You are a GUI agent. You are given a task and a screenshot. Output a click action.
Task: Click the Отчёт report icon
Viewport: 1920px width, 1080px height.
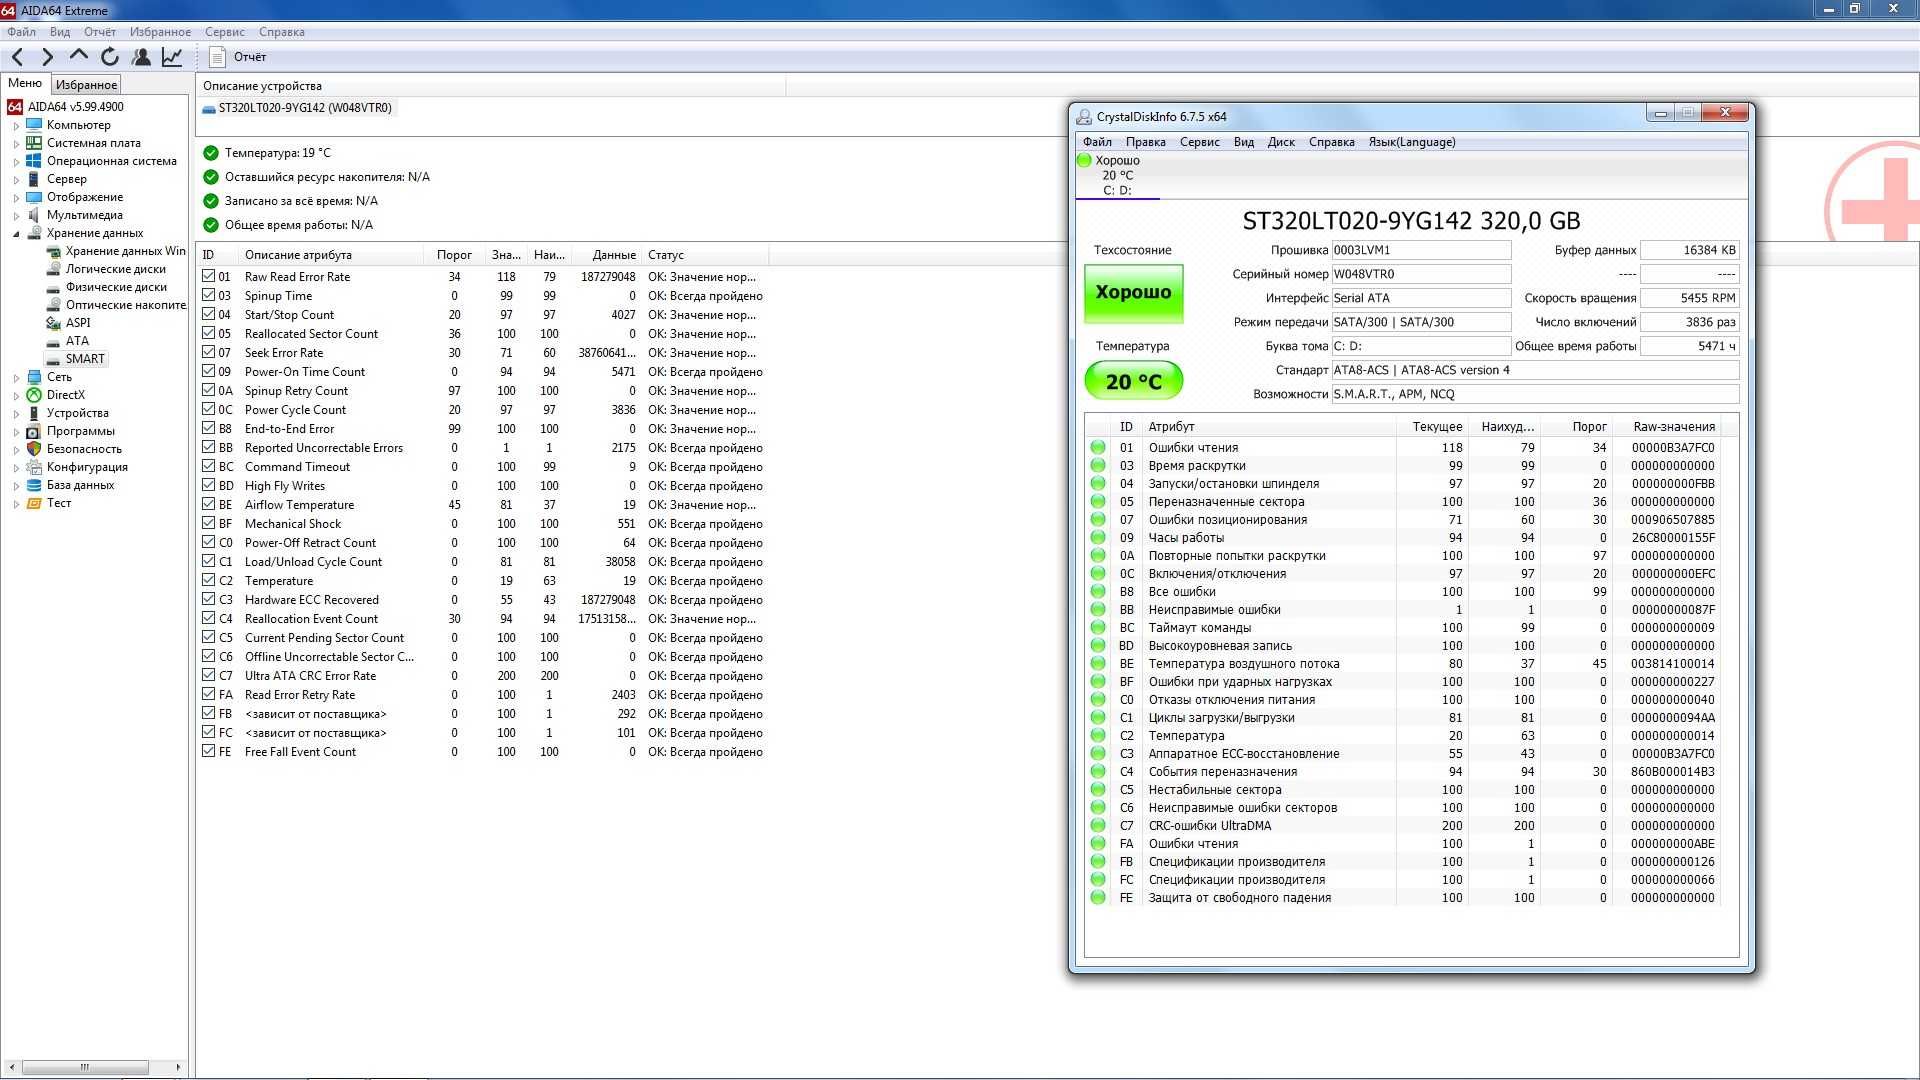click(x=217, y=57)
